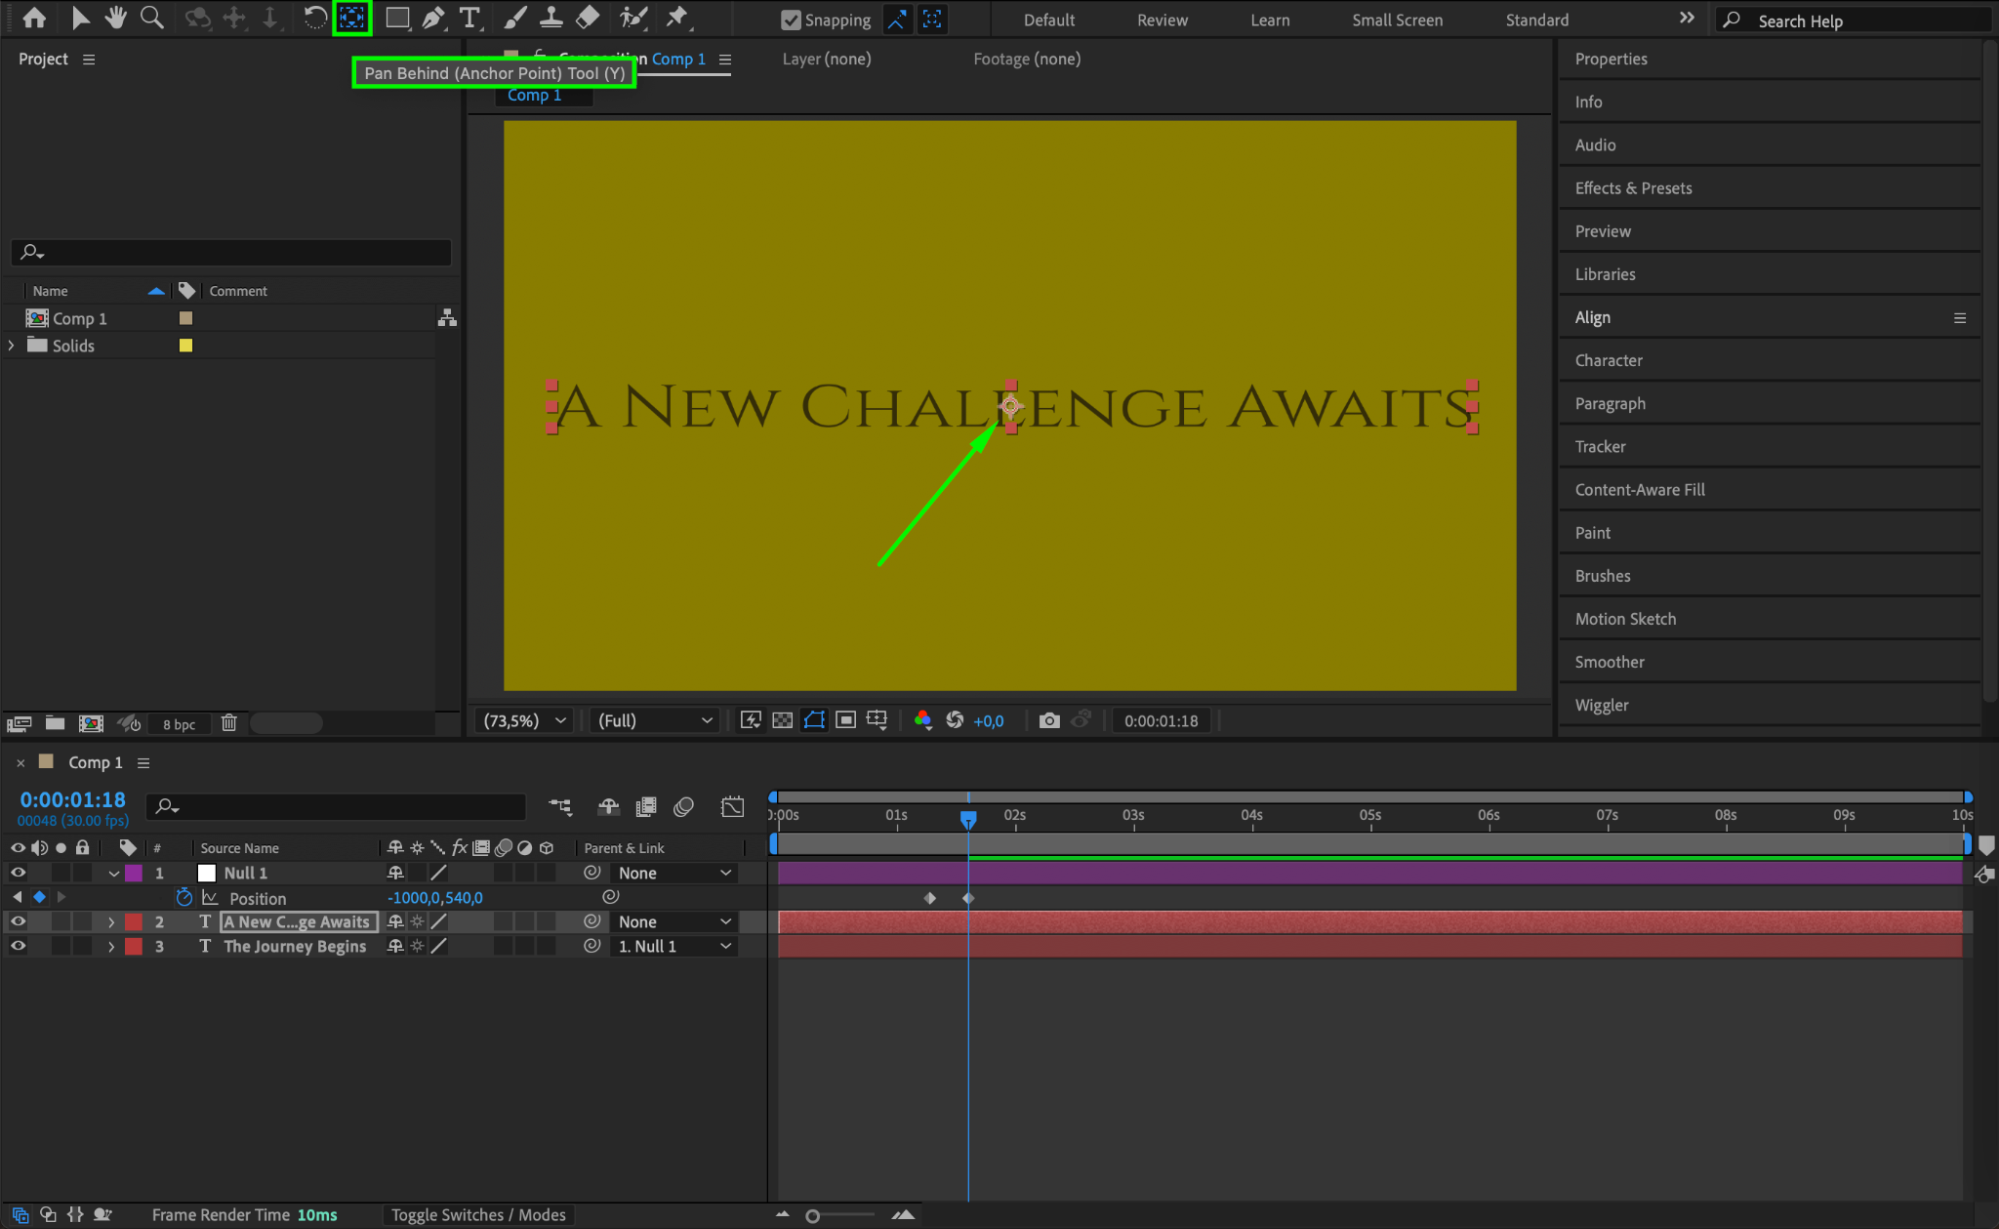
Task: Pick the Zoom magnifier tool
Action: (152, 18)
